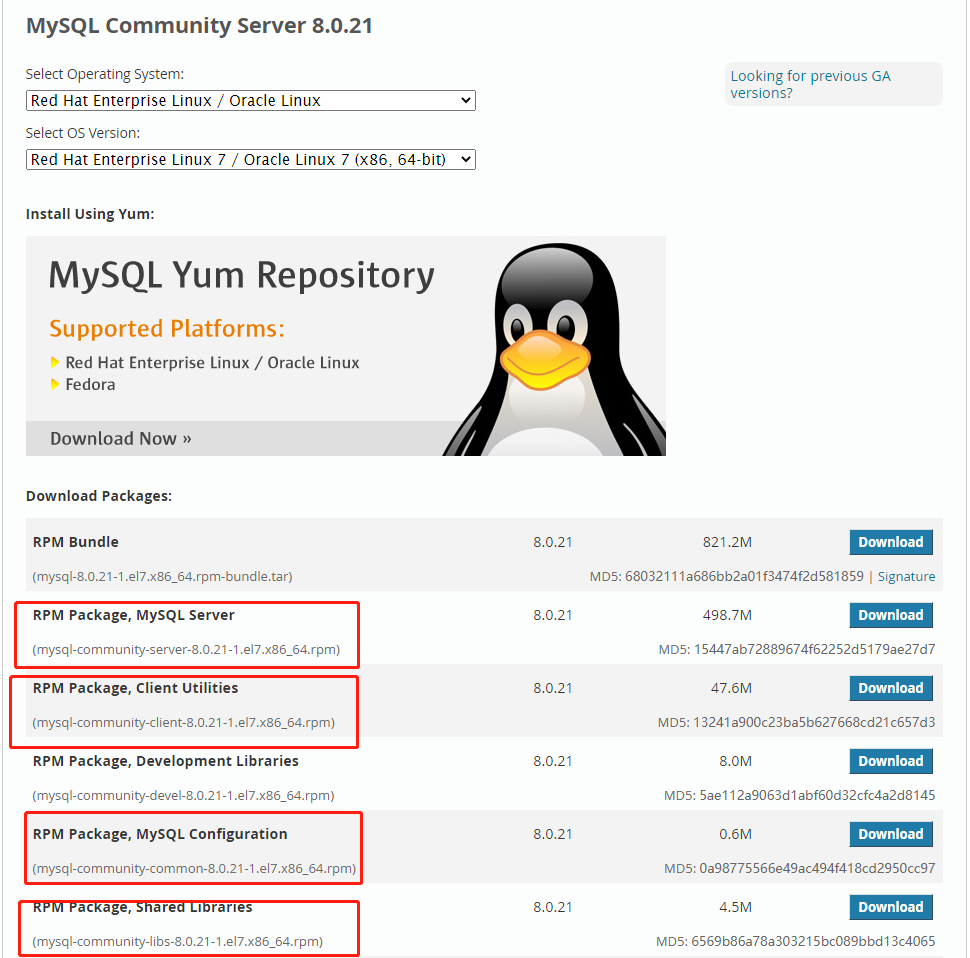
Task: Download the Shared Libraries RPM package
Action: click(x=891, y=907)
